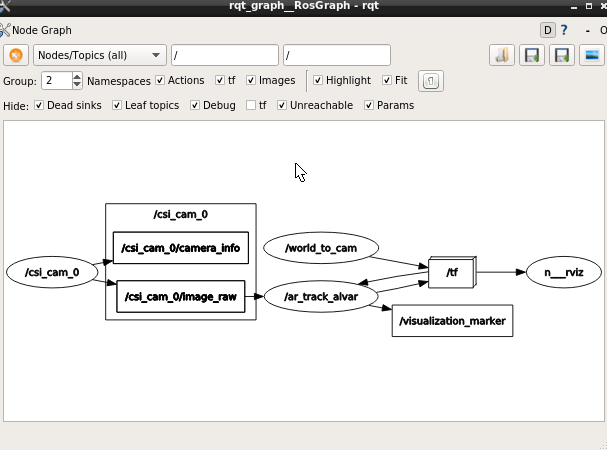Screen dimensions: 607x450
Task: Increase the Group depth value
Action: 77,76
